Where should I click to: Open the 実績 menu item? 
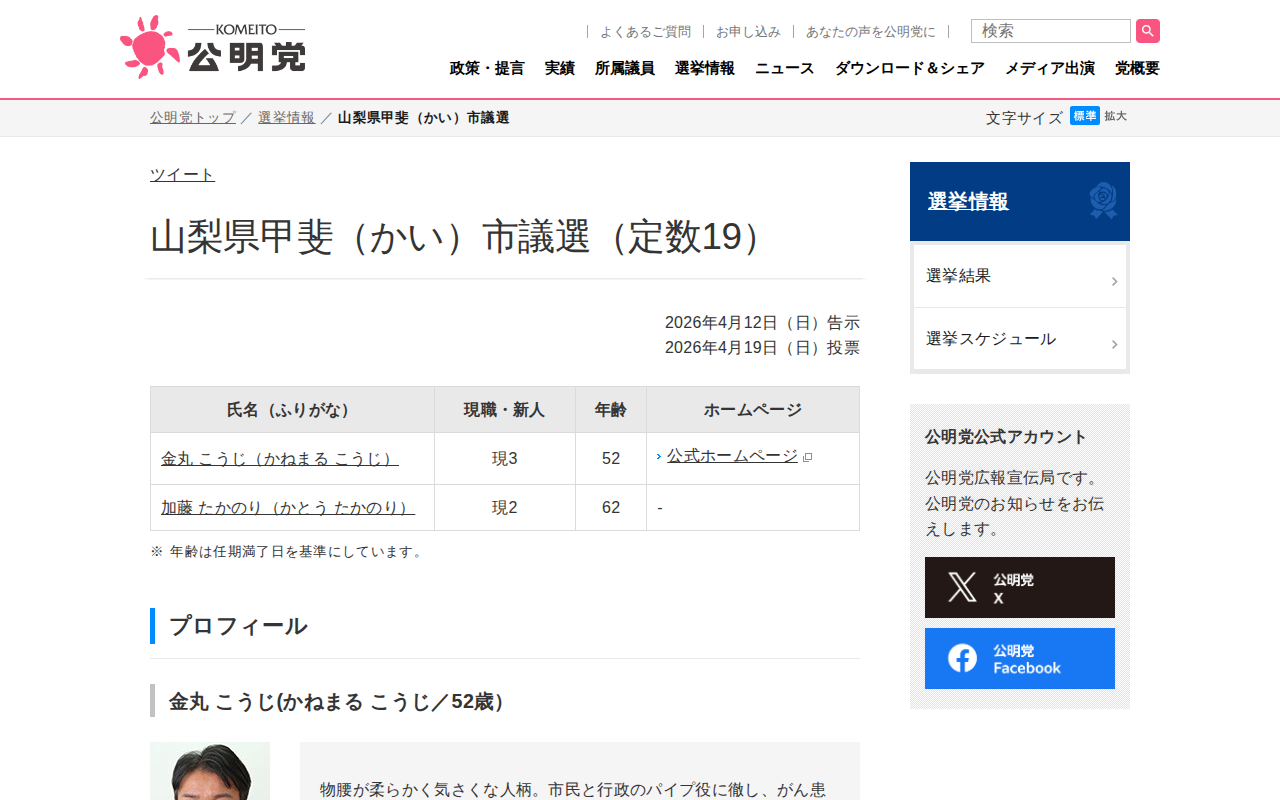pyautogui.click(x=560, y=68)
